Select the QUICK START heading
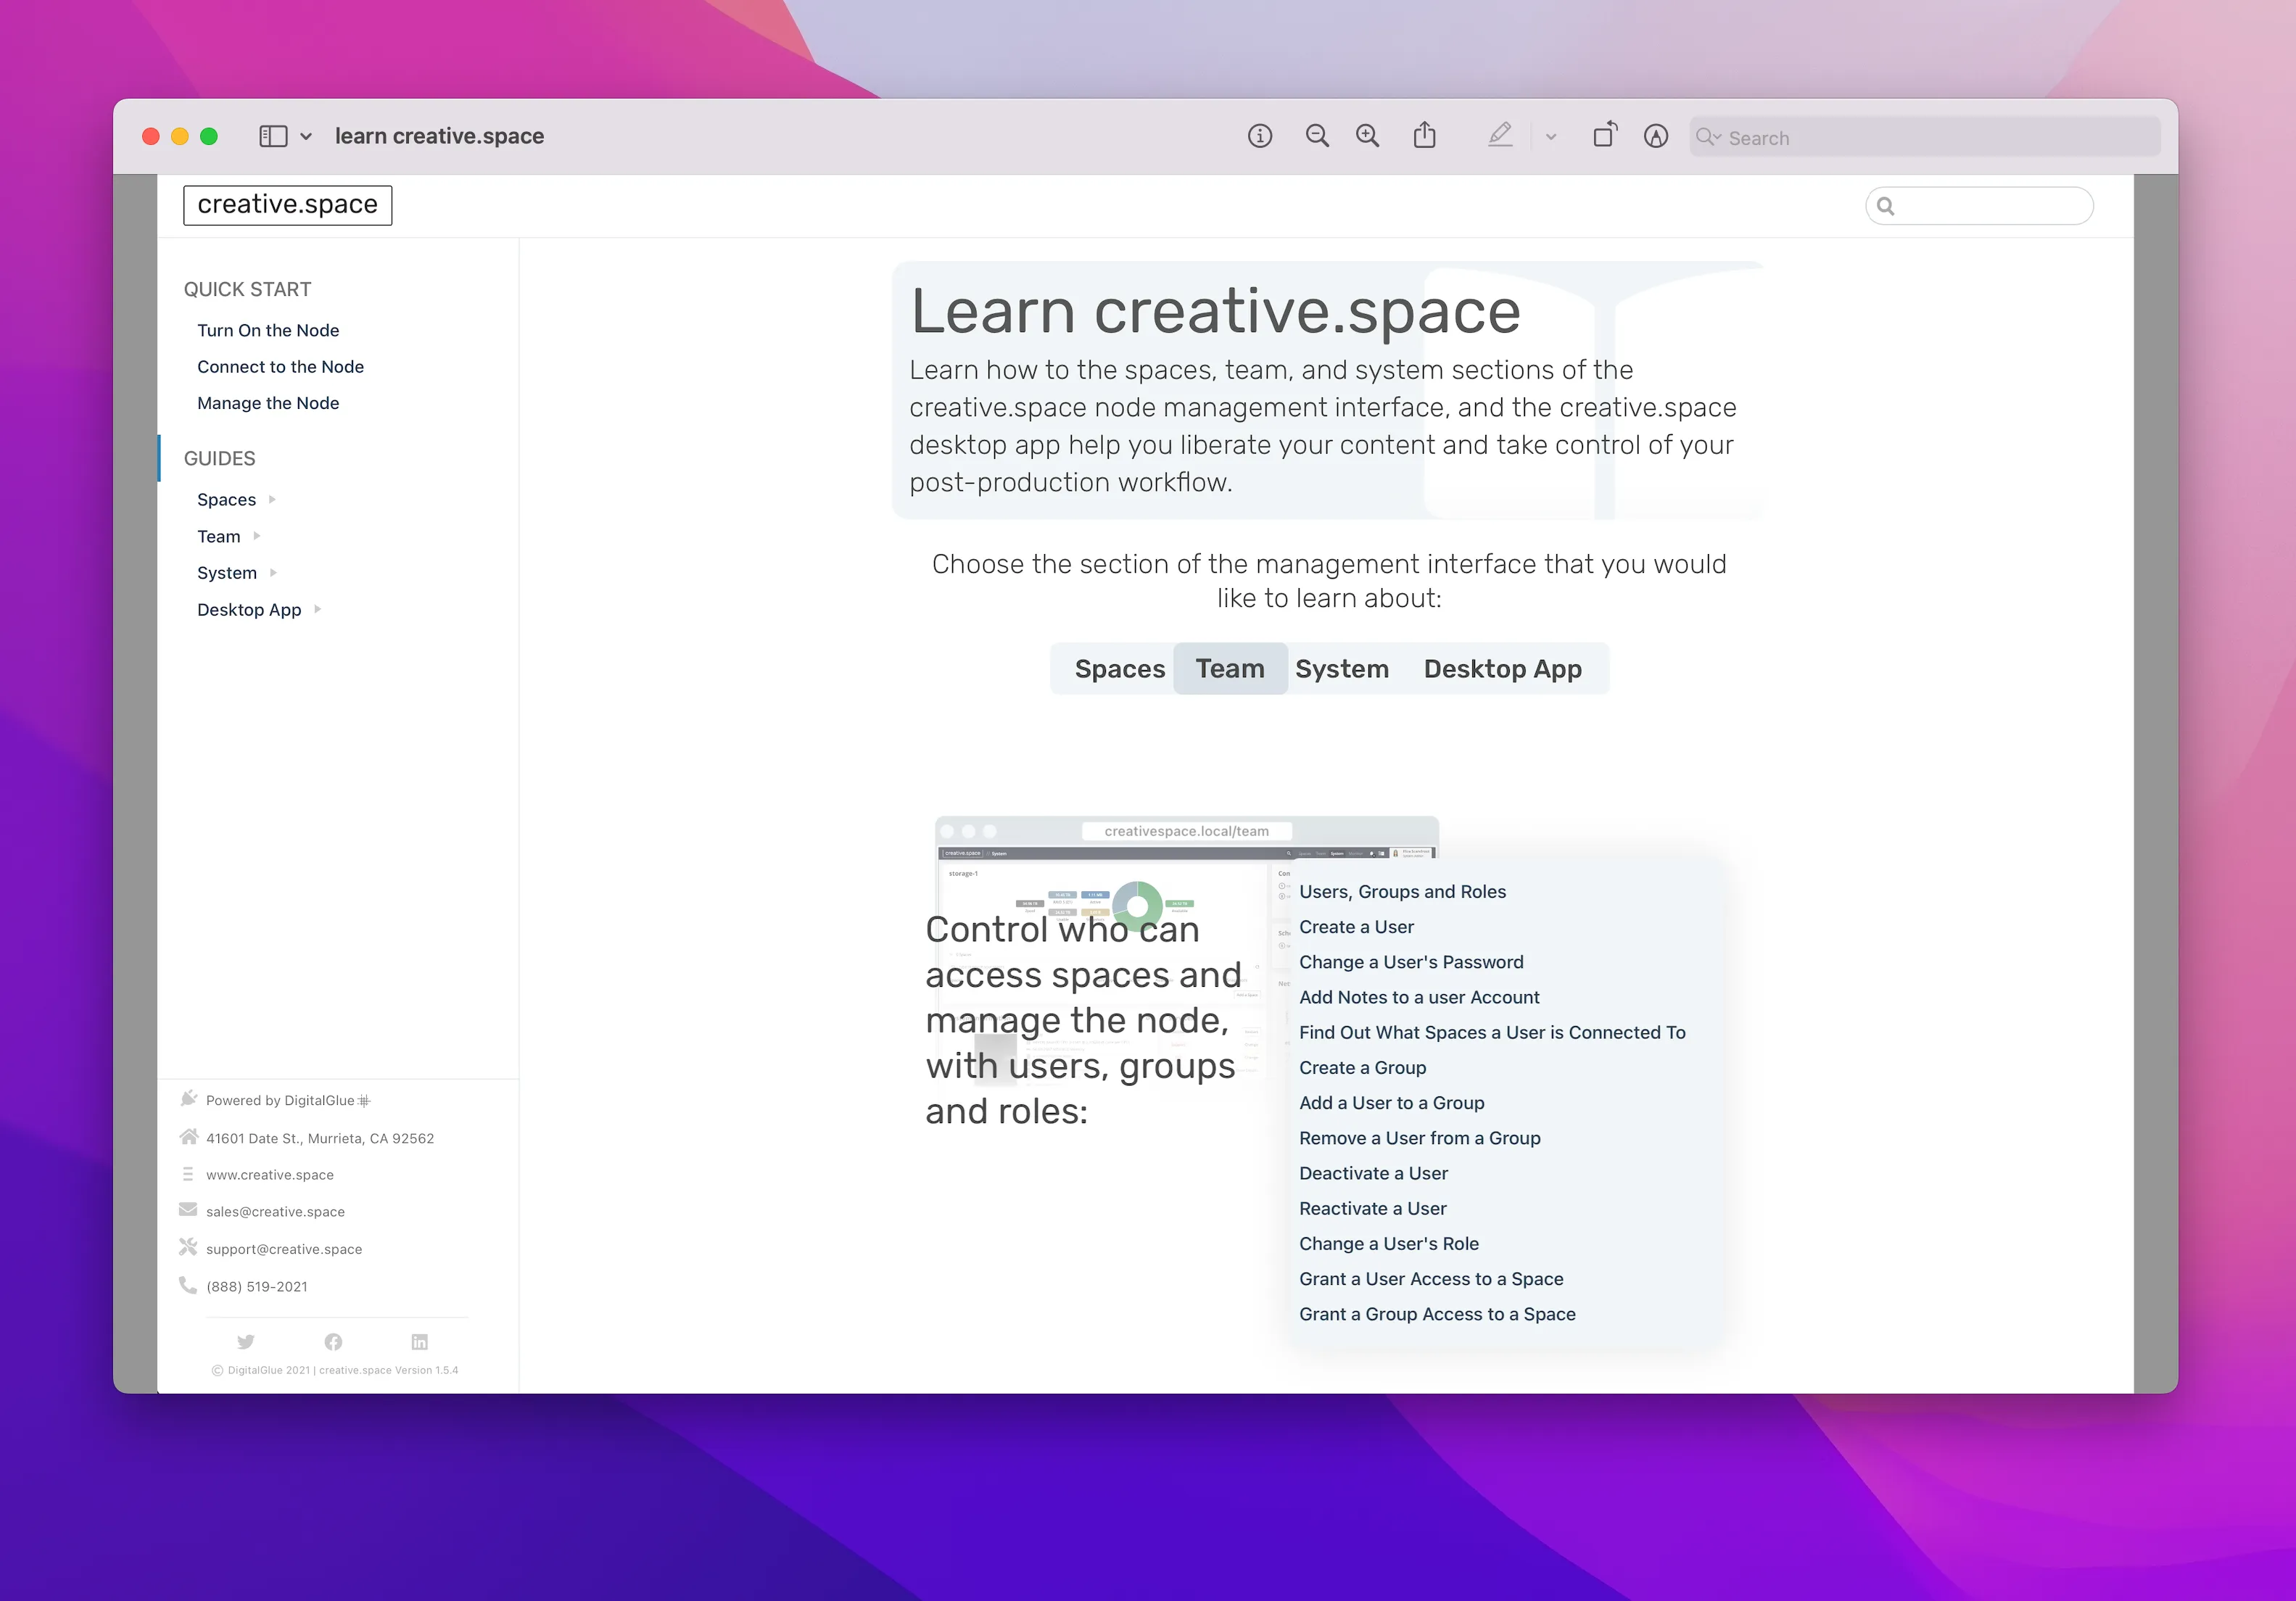The width and height of the screenshot is (2296, 1601). [247, 289]
